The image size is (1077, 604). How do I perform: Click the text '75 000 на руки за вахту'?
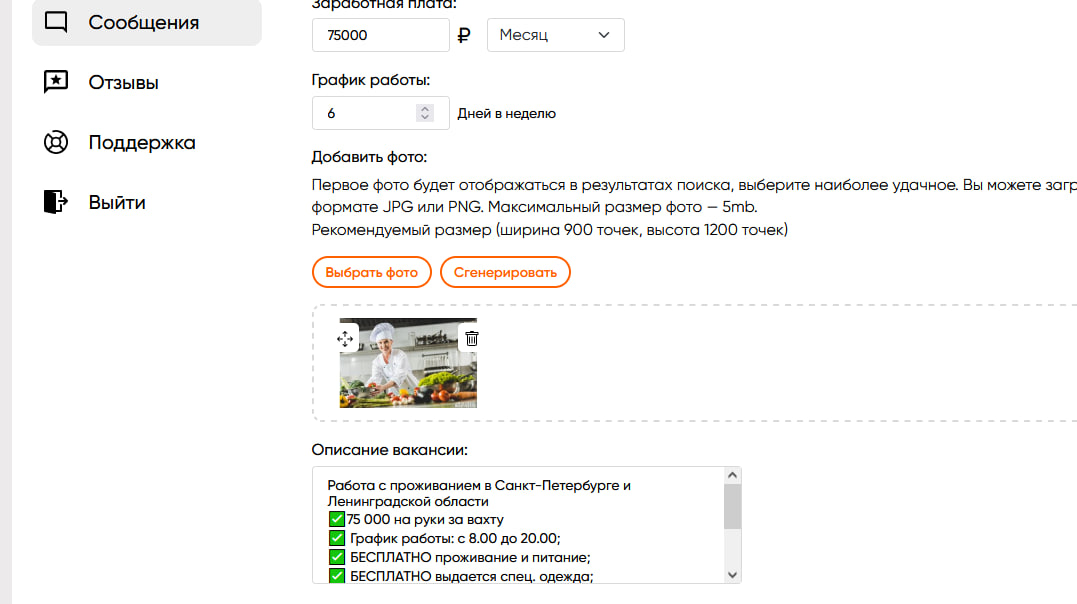[x=425, y=519]
